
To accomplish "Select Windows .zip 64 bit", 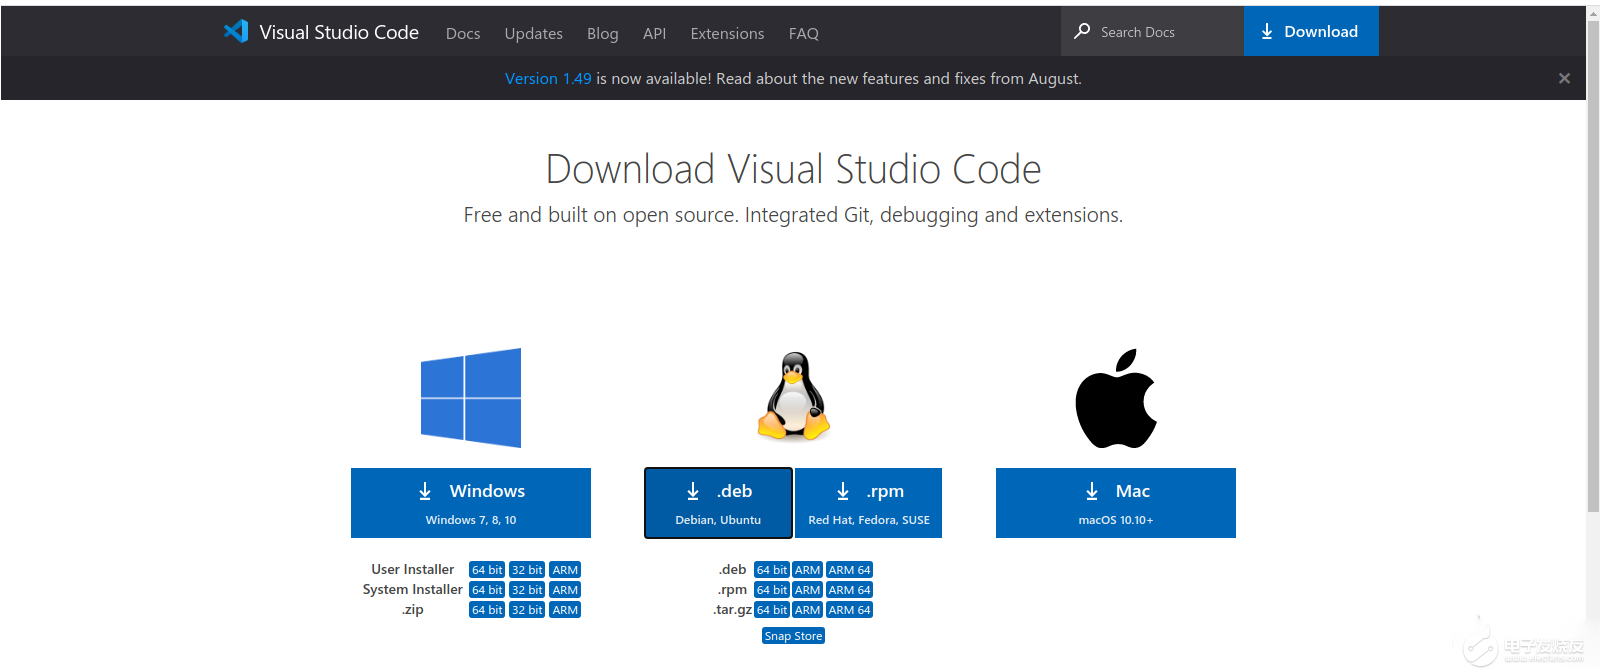I will point(487,610).
